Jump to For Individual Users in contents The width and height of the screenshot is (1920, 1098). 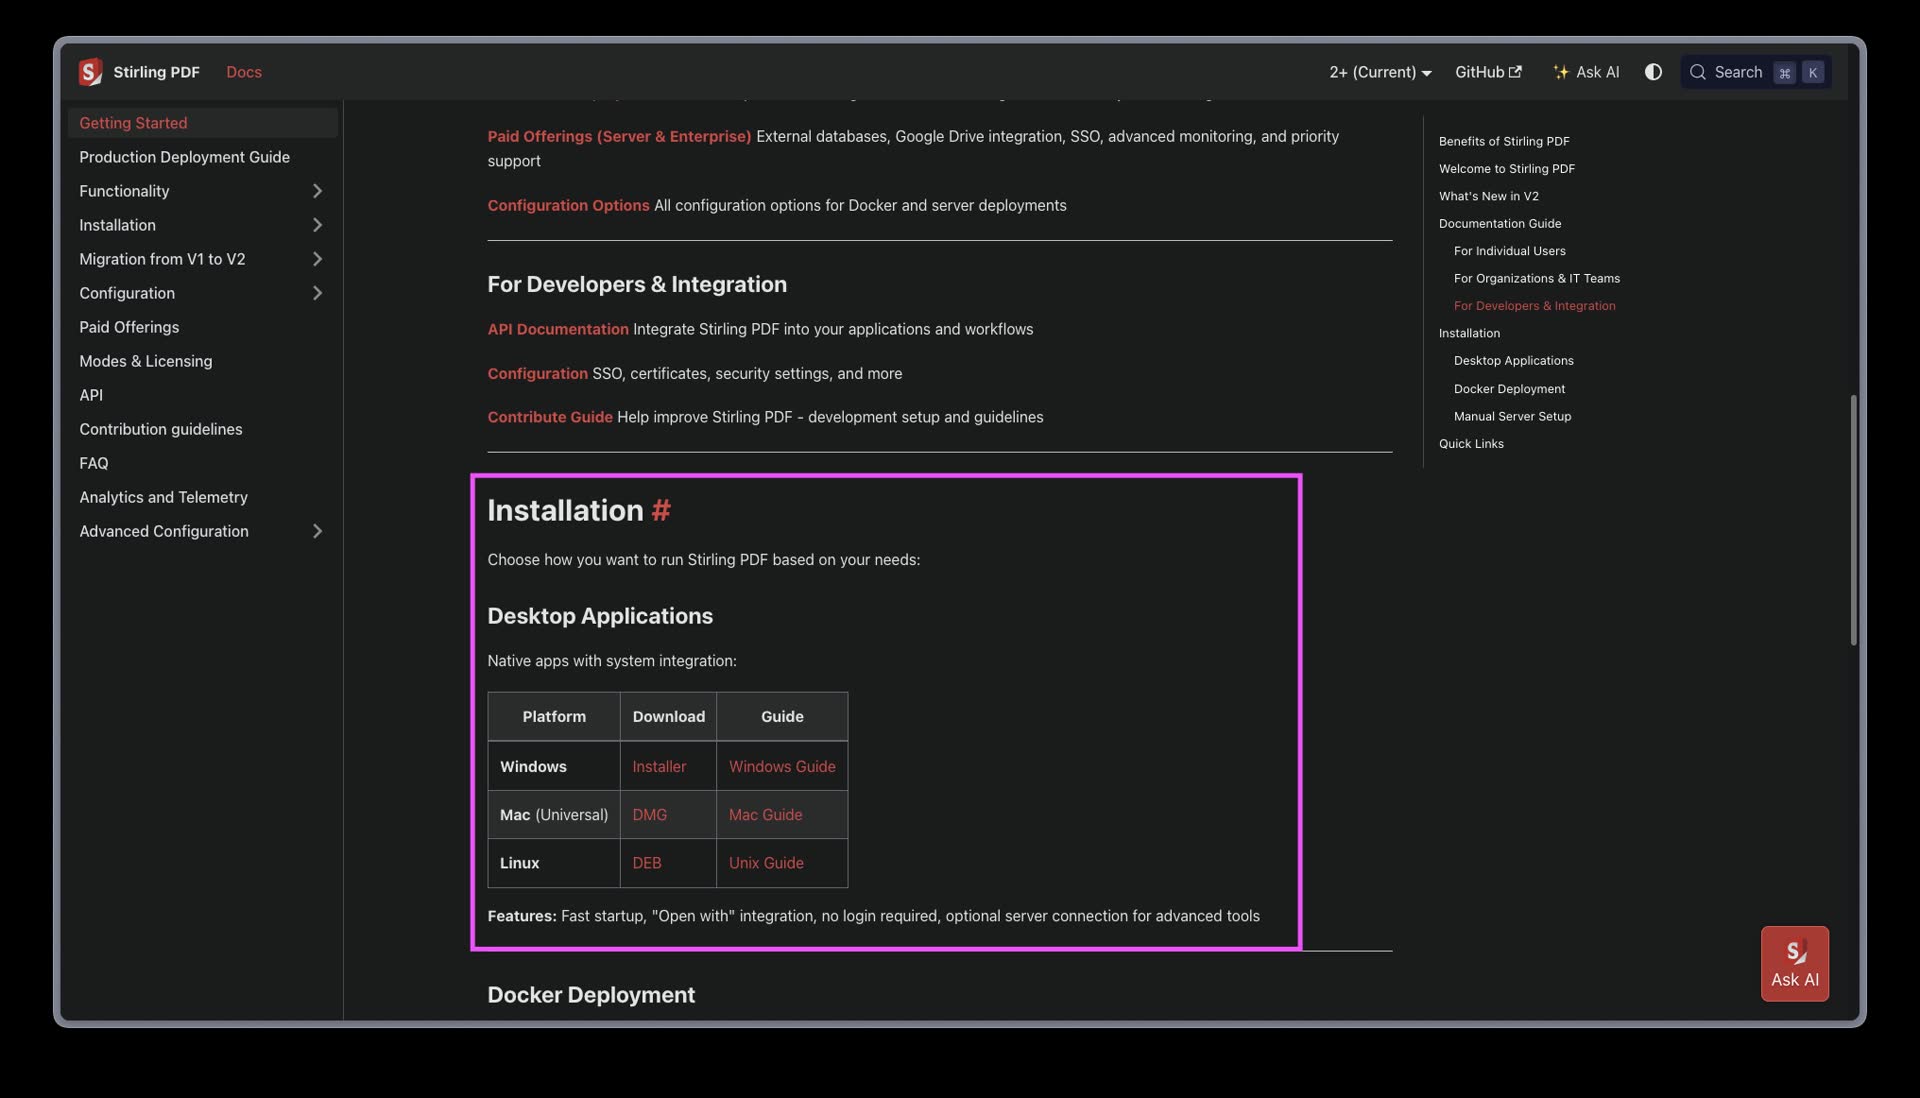pos(1509,251)
